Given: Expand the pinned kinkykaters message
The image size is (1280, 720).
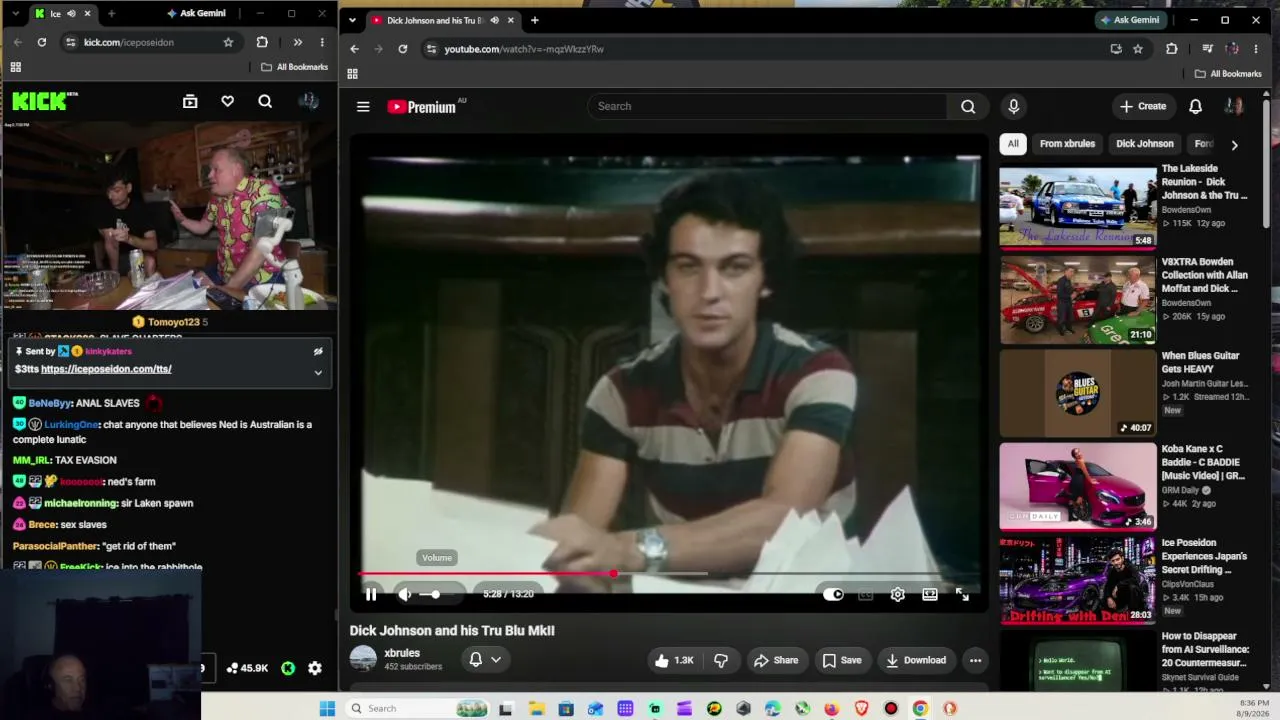Looking at the screenshot, I should (x=318, y=373).
